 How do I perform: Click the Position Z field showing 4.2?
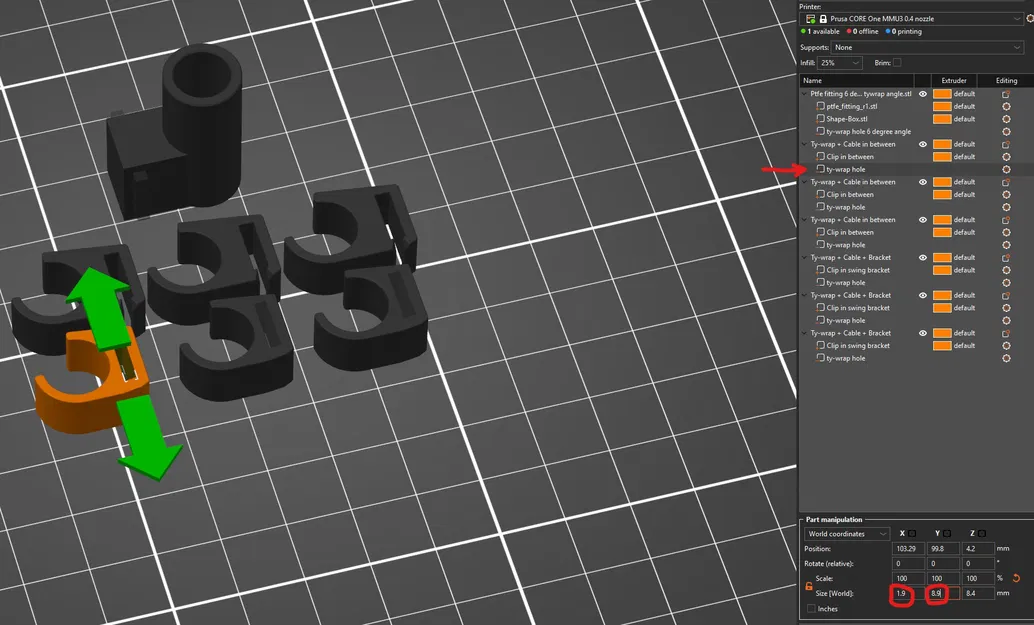click(x=978, y=549)
